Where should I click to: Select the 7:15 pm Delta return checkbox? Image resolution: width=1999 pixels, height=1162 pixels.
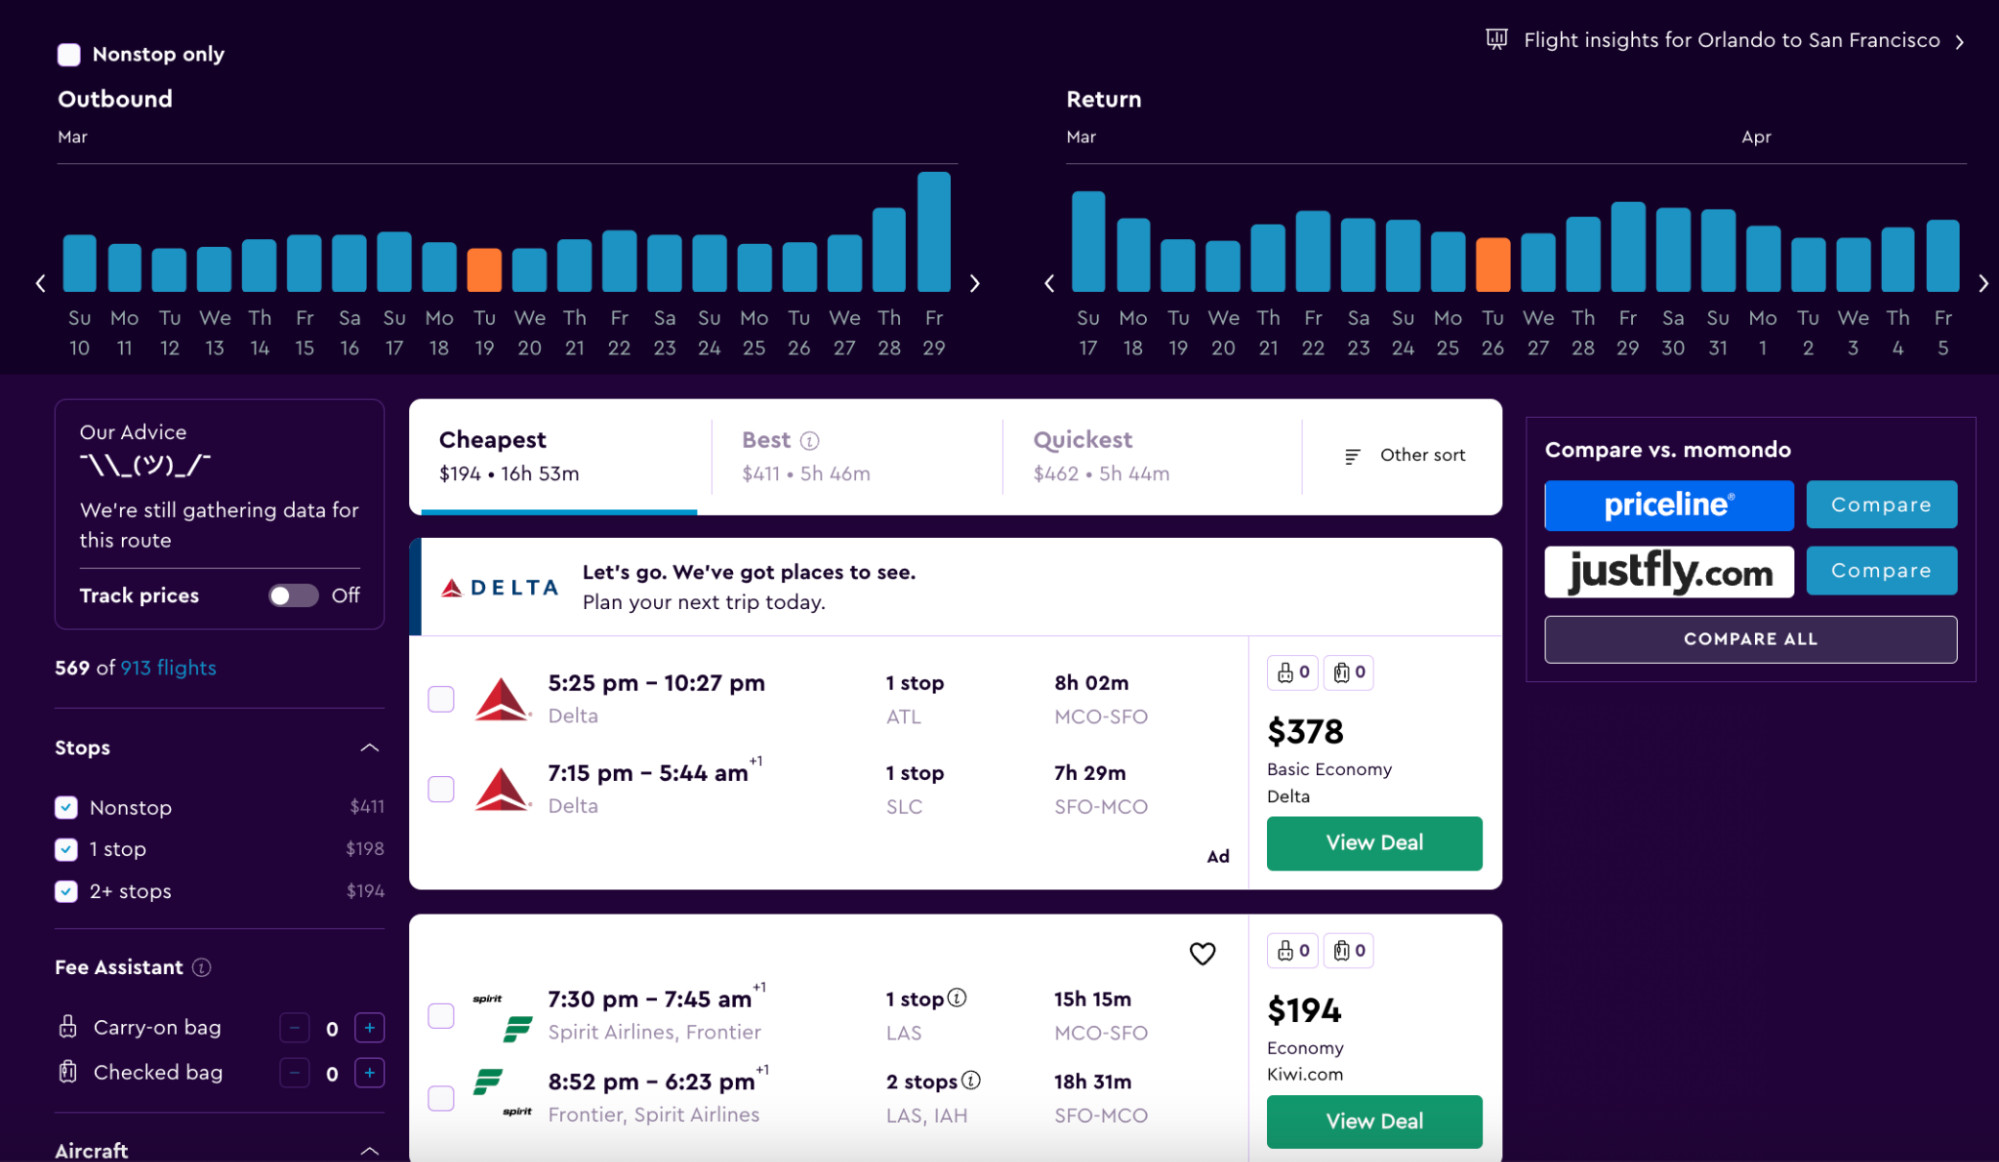[x=441, y=789]
